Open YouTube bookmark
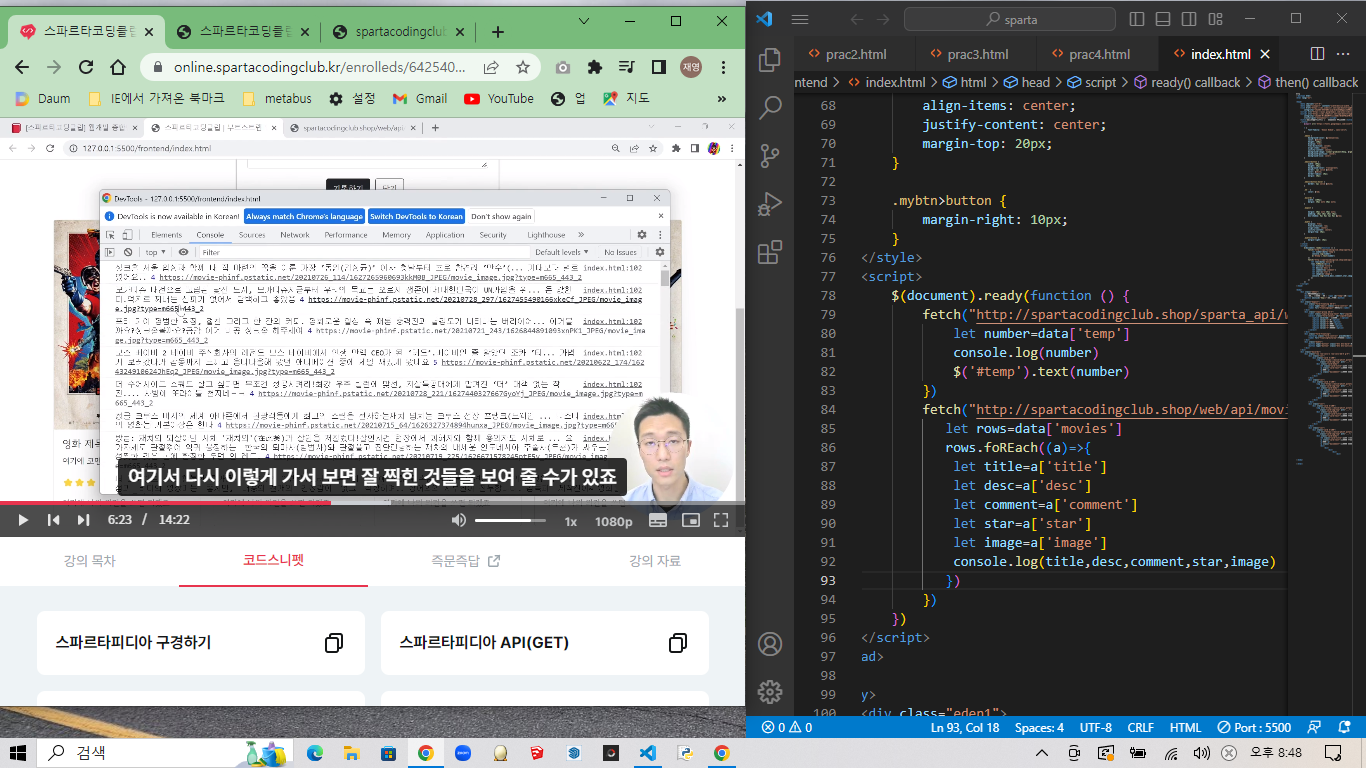This screenshot has width=1366, height=768. (499, 98)
